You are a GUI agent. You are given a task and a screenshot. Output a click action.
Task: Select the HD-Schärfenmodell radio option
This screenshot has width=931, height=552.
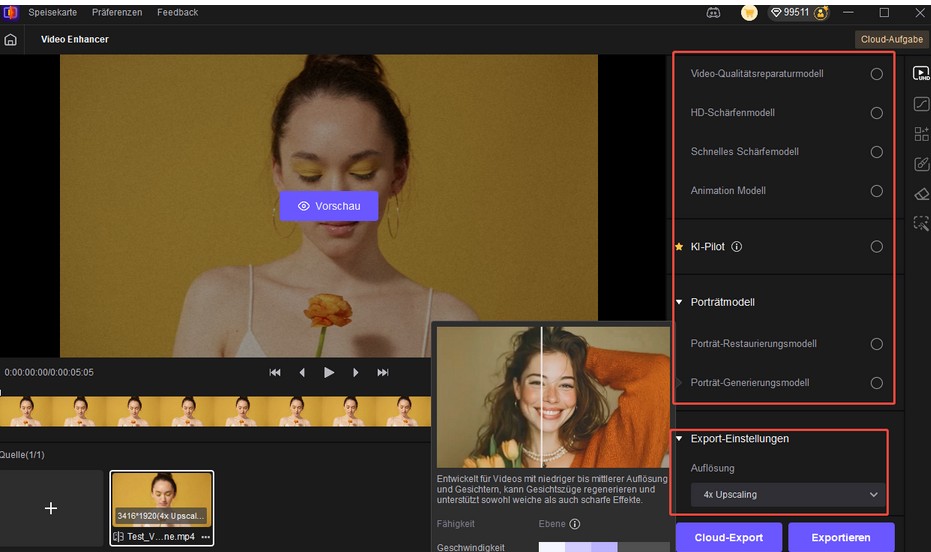coord(876,113)
